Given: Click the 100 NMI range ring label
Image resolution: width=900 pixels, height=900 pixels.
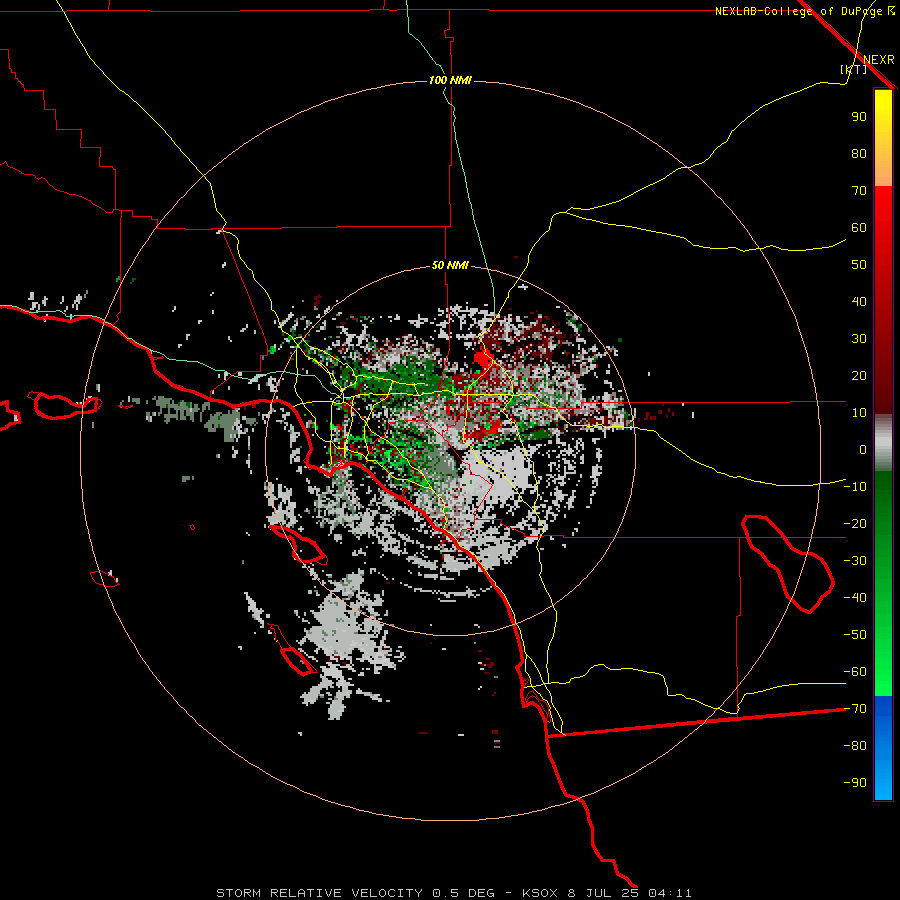Looking at the screenshot, I should pos(451,80).
